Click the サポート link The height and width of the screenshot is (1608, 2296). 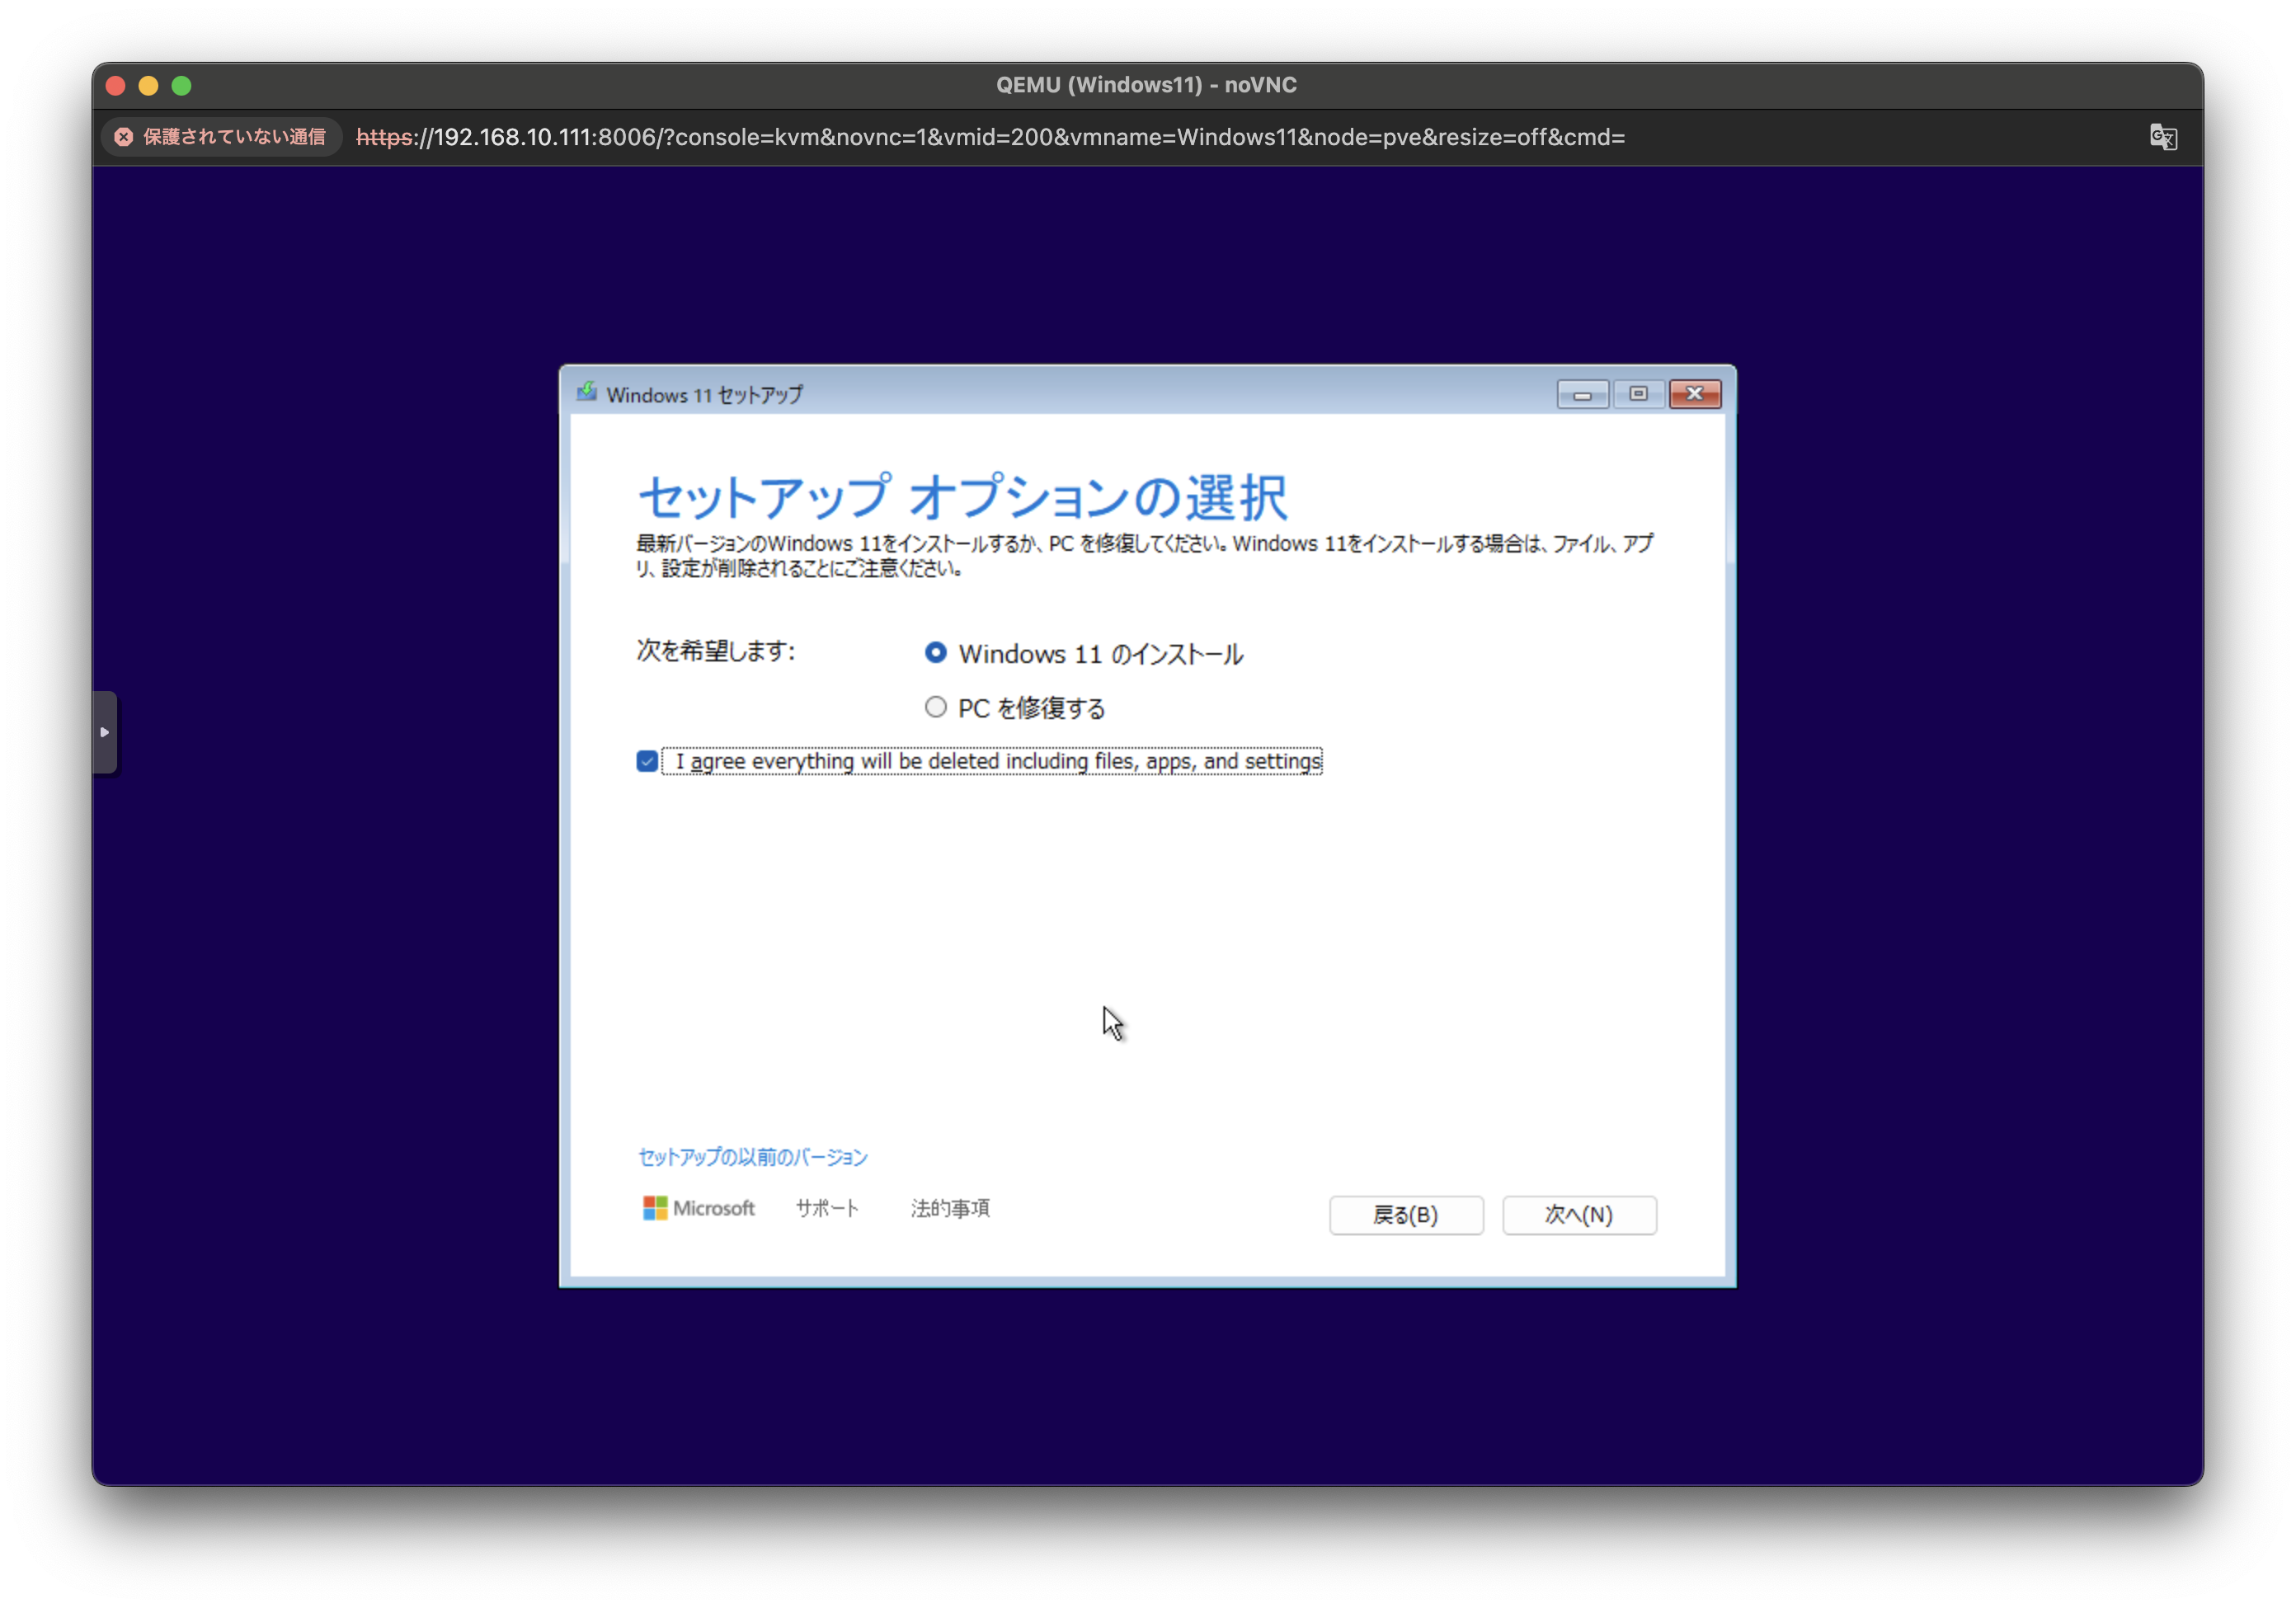[x=826, y=1208]
